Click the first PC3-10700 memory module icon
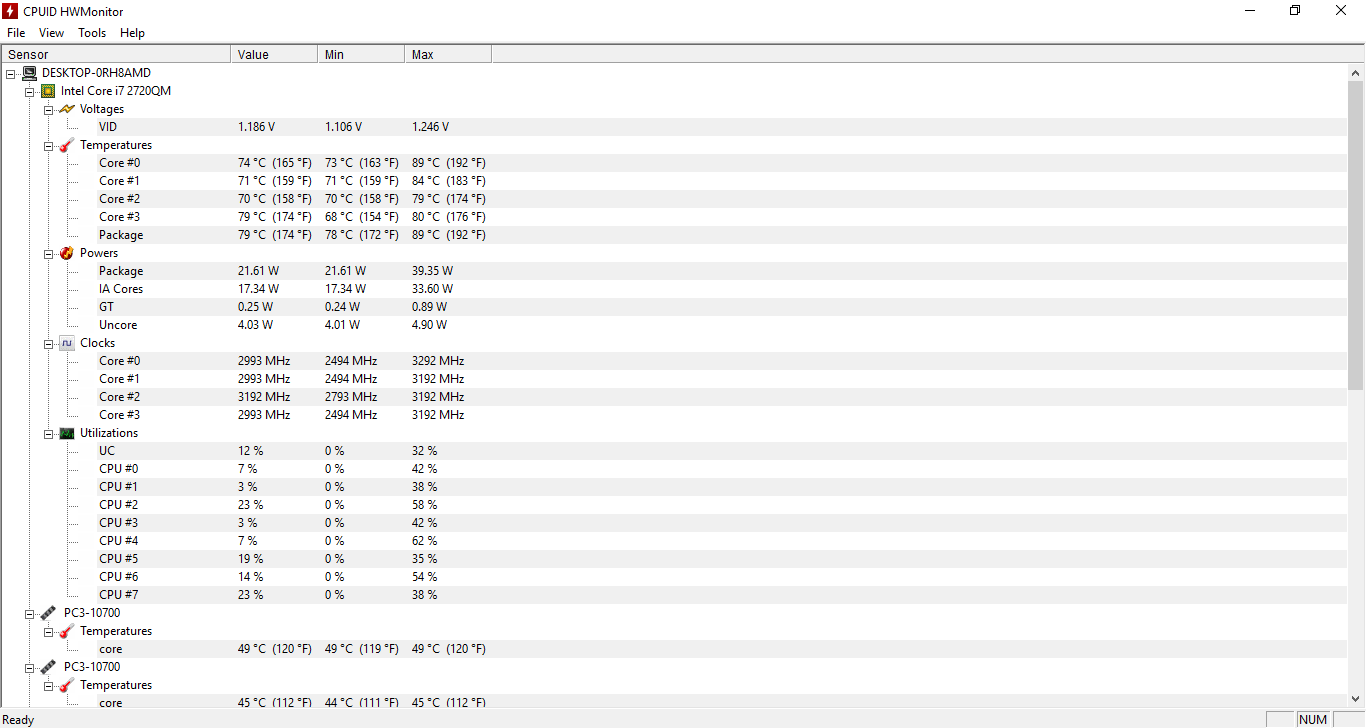Screen dimensions: 1366x728 48,613
